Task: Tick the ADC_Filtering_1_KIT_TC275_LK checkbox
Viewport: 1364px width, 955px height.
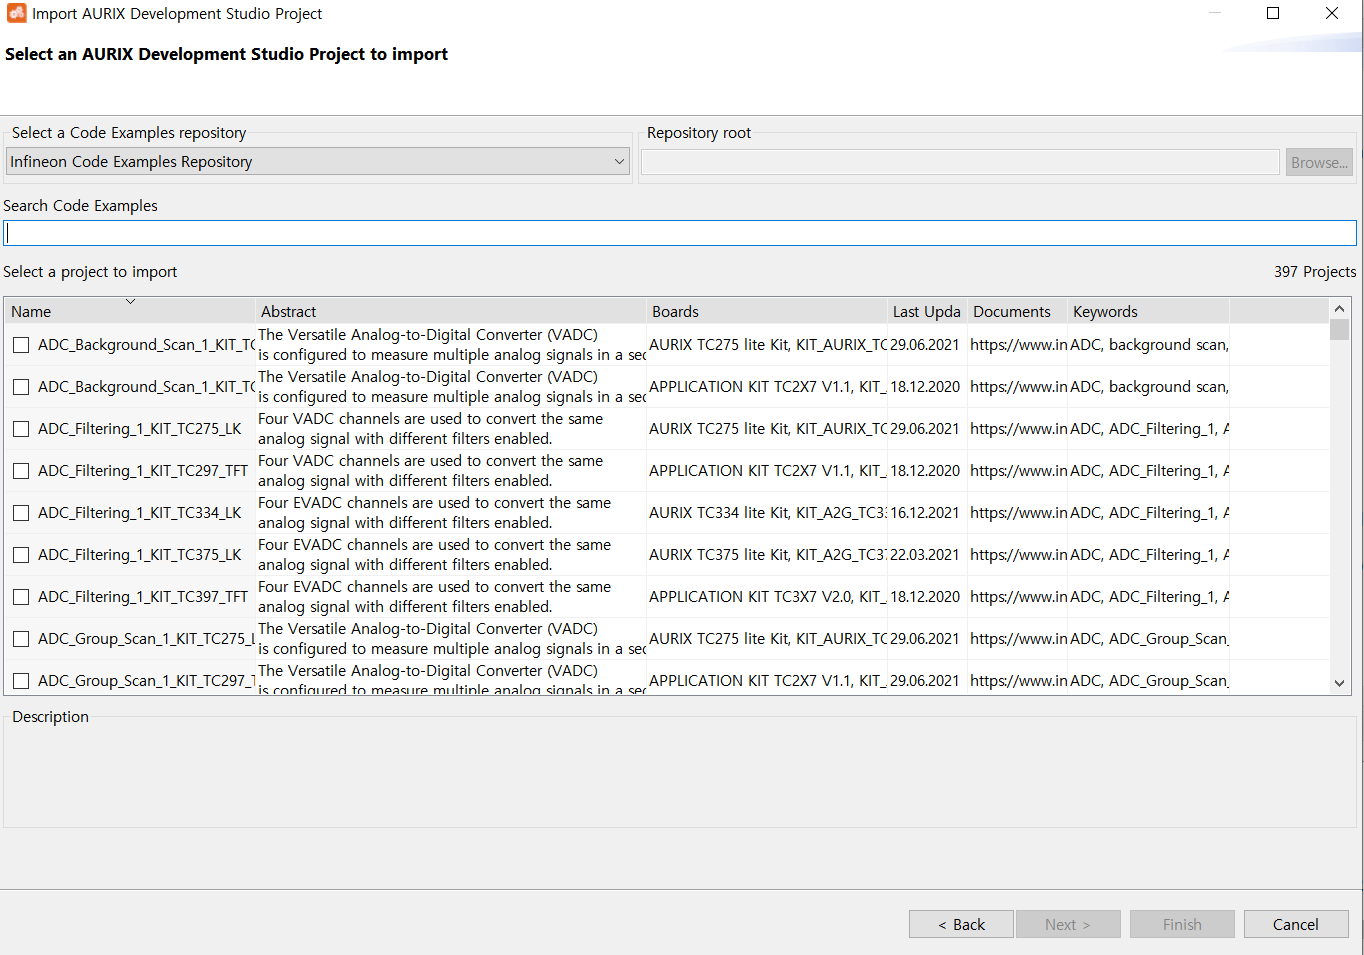Action: point(21,429)
